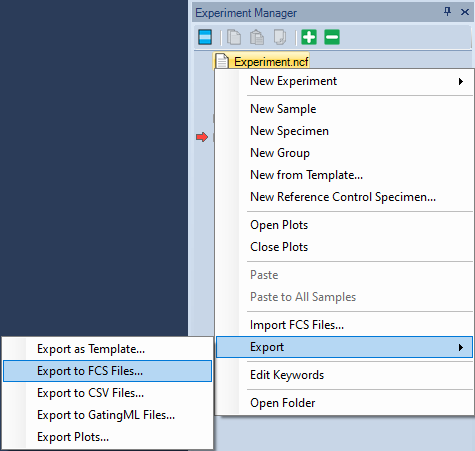
Task: Choose Export to CSV Files...
Action: point(107,393)
